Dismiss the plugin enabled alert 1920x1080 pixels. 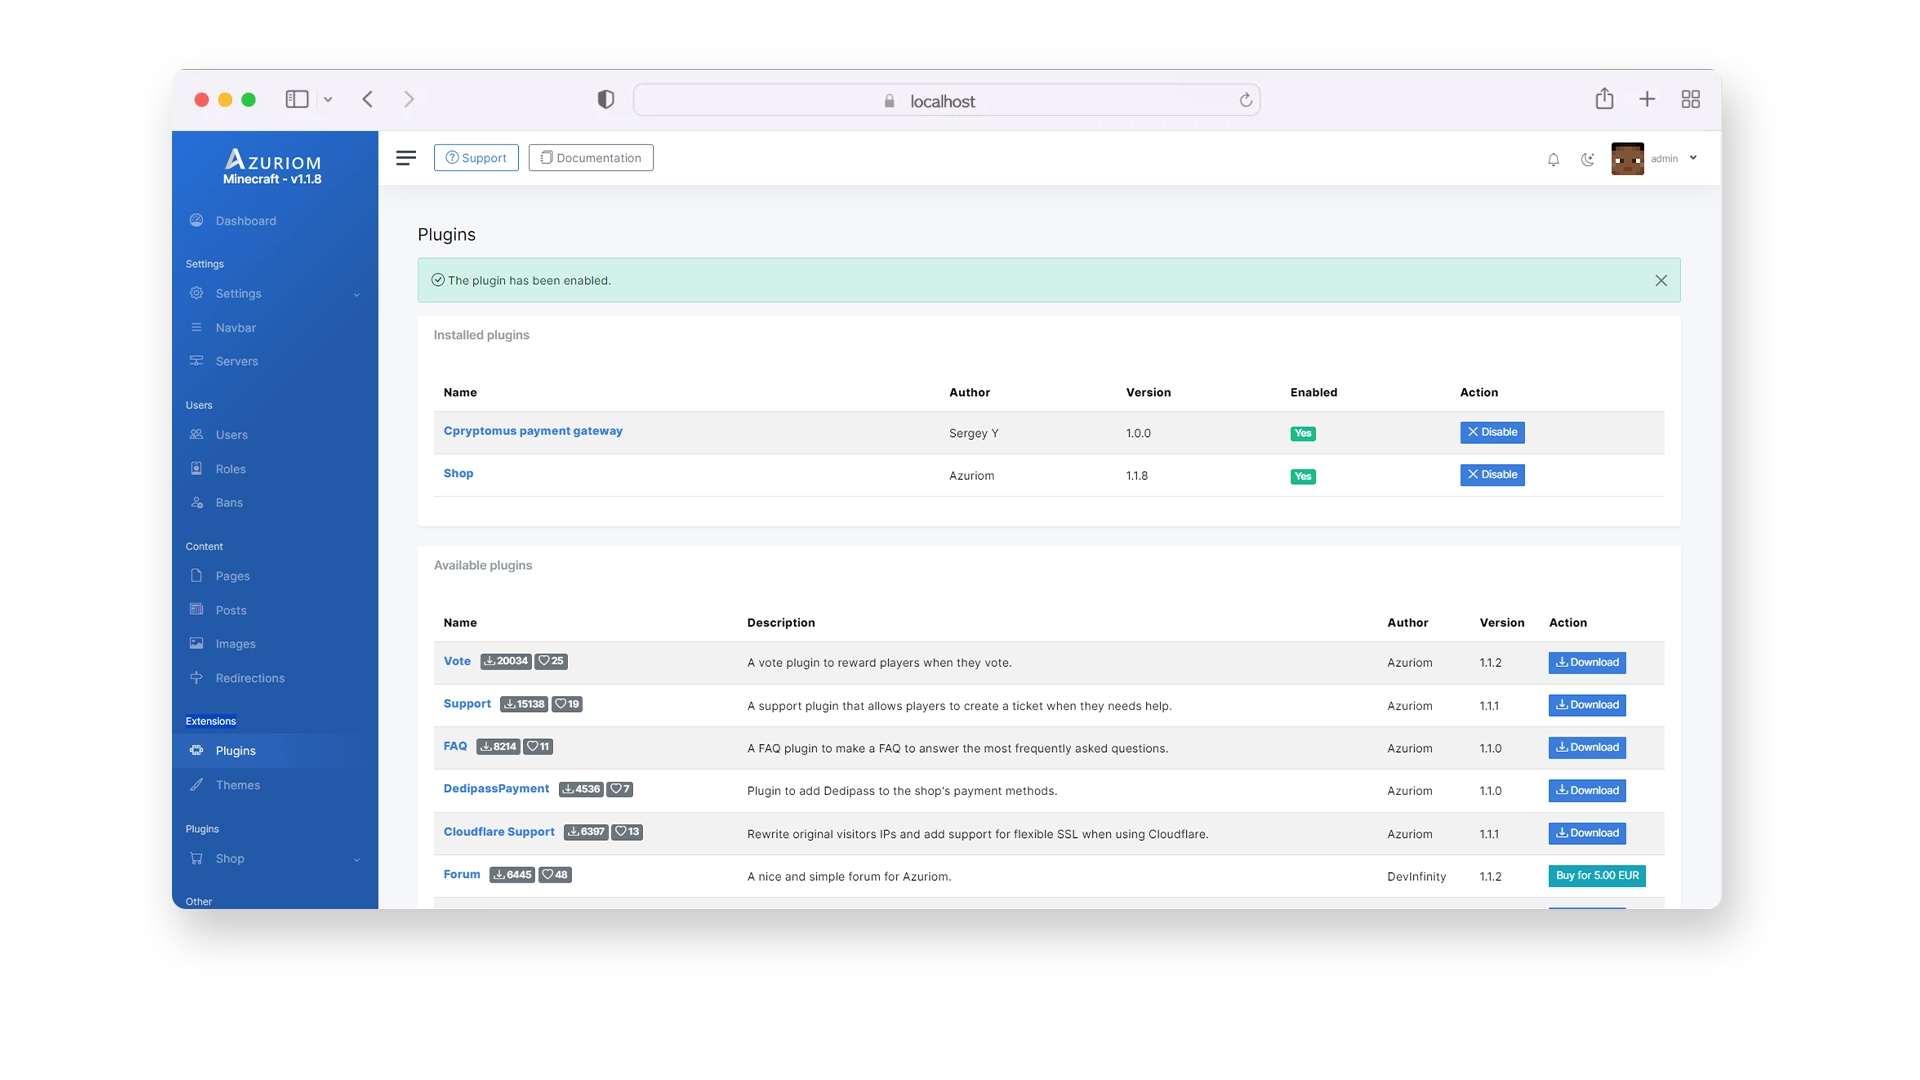1660,281
